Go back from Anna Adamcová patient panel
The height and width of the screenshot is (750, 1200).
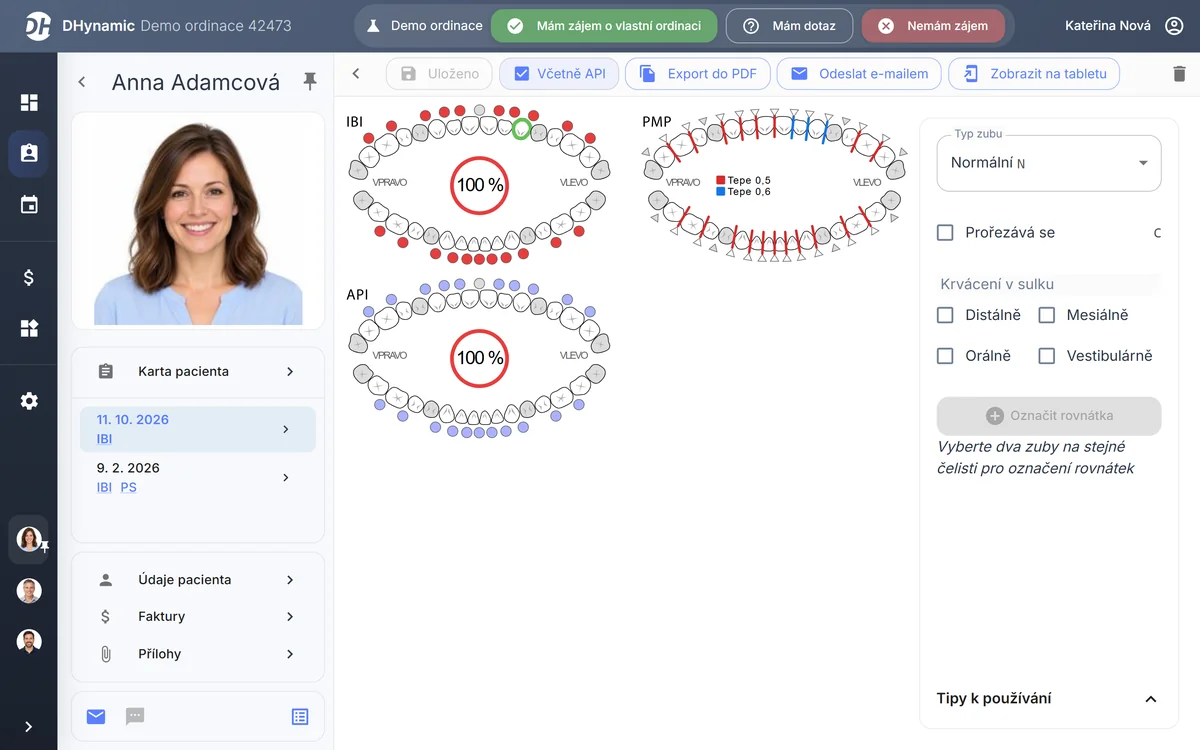point(82,82)
